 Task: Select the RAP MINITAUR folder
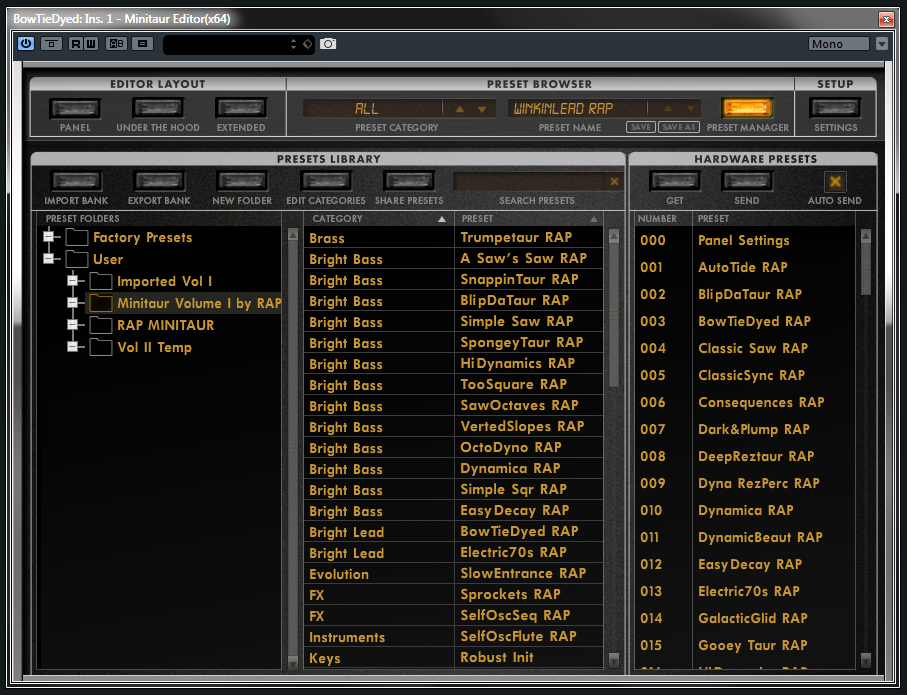click(165, 325)
